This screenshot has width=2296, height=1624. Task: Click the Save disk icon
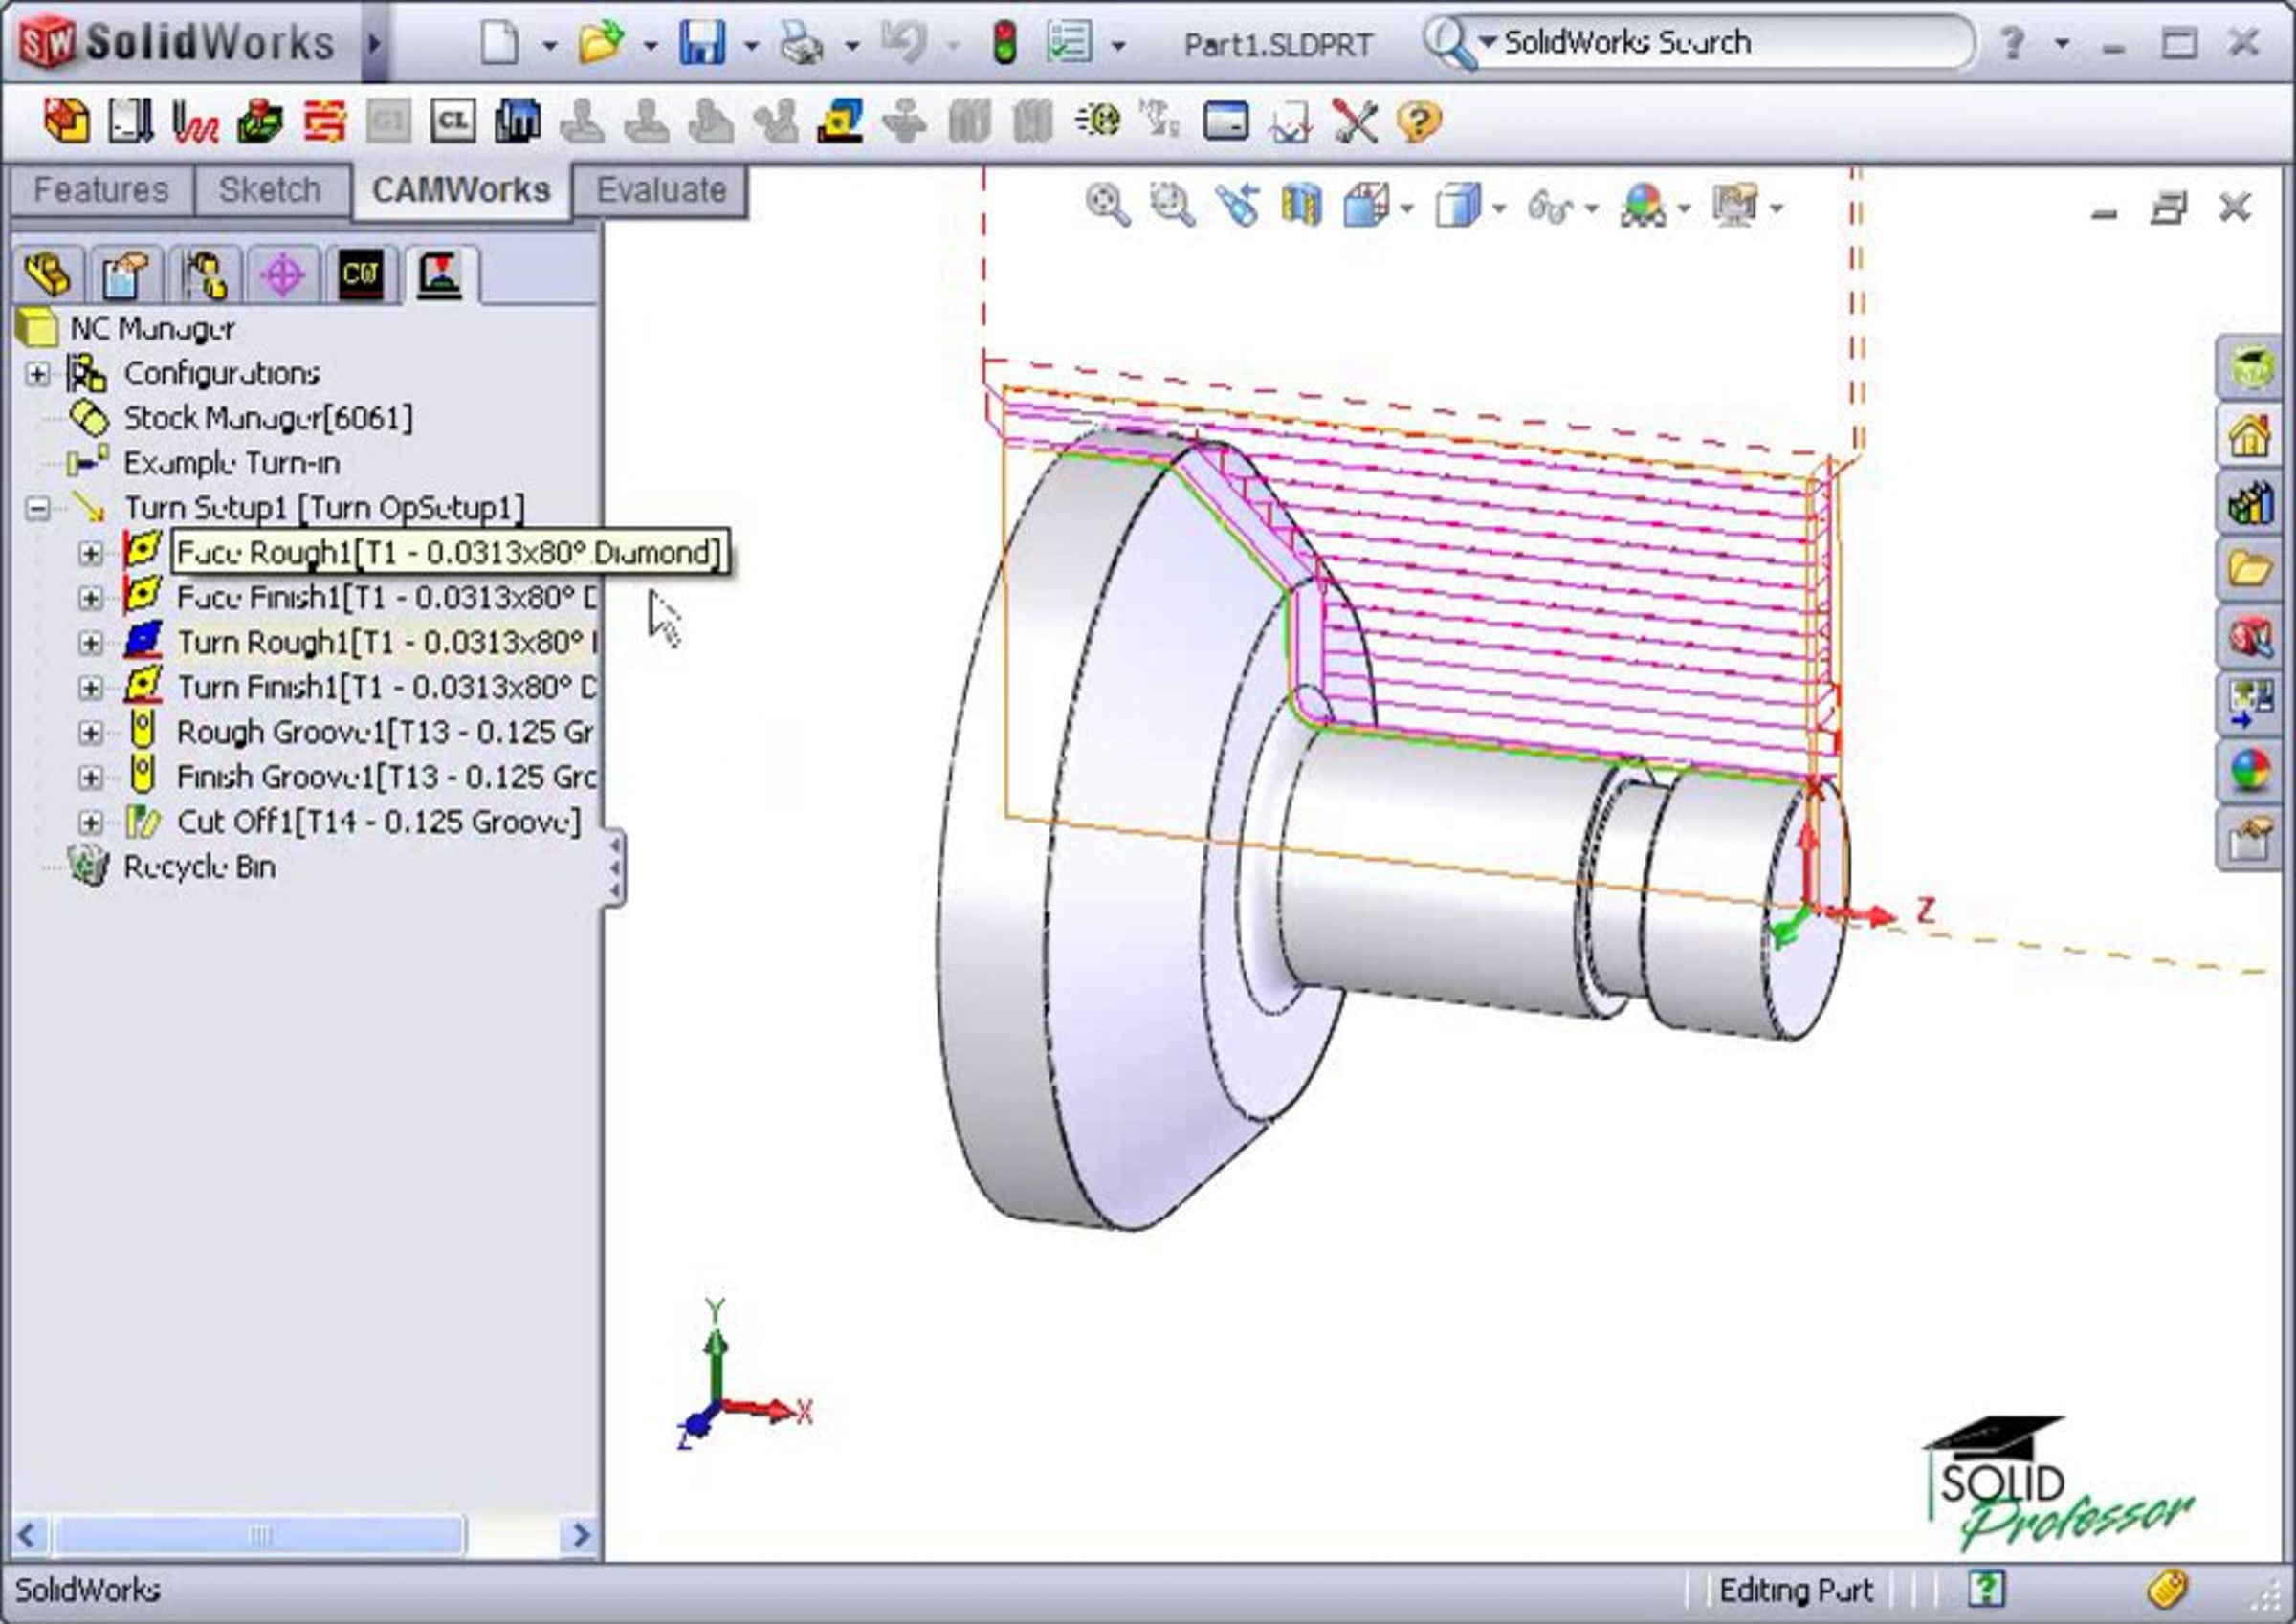coord(701,43)
